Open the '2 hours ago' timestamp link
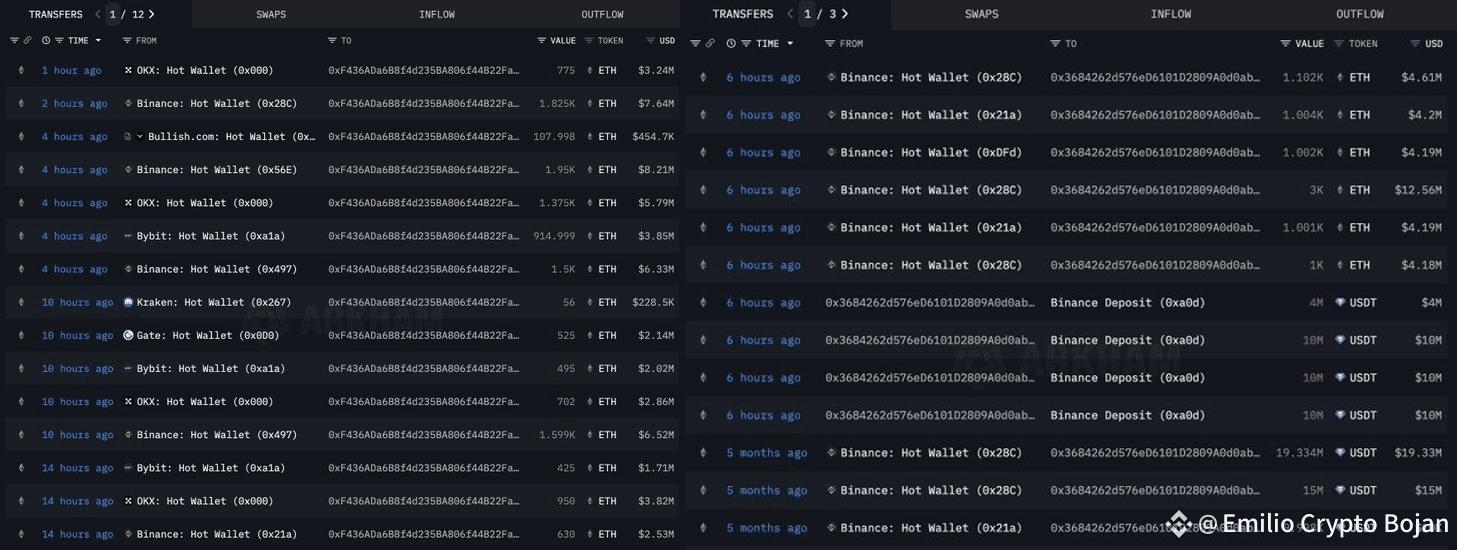The width and height of the screenshot is (1457, 550). (x=74, y=104)
